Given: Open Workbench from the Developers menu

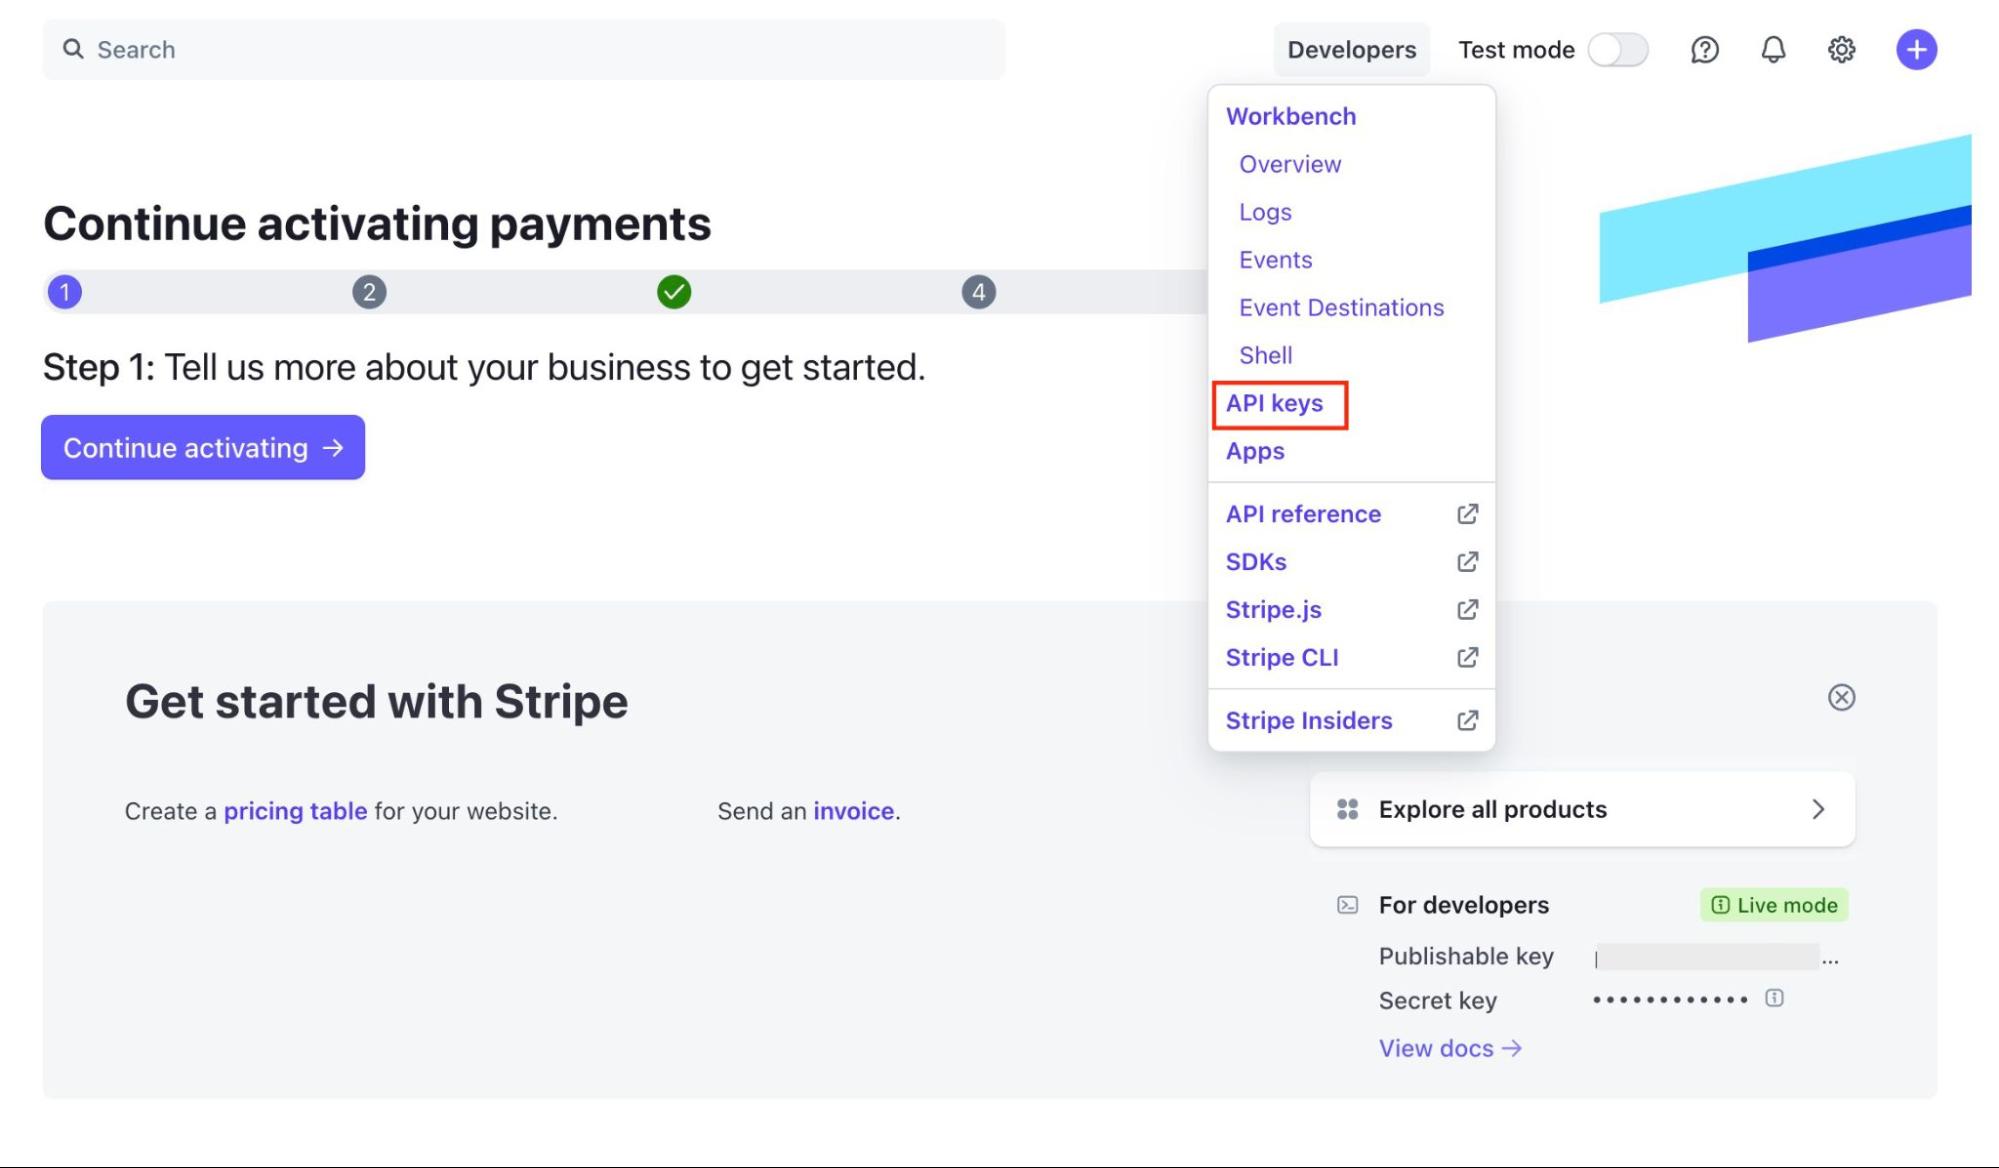Looking at the screenshot, I should pyautogui.click(x=1291, y=116).
